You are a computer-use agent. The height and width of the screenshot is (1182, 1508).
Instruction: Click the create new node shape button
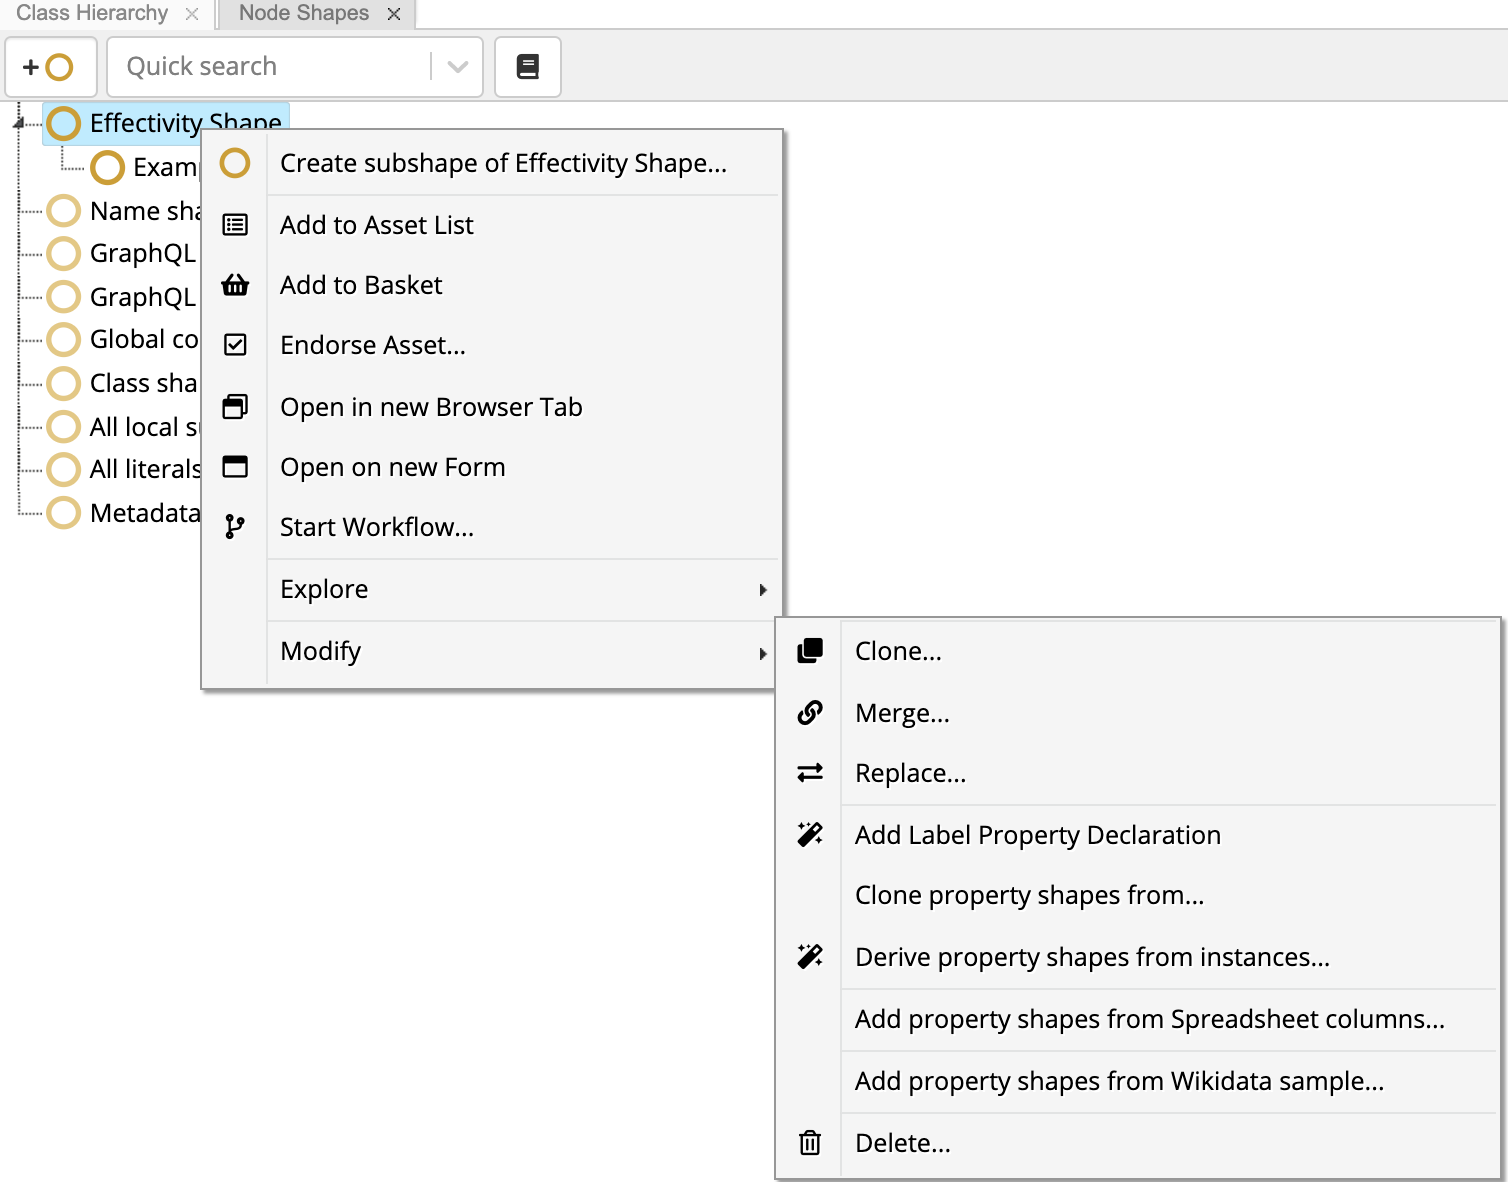pyautogui.click(x=50, y=67)
